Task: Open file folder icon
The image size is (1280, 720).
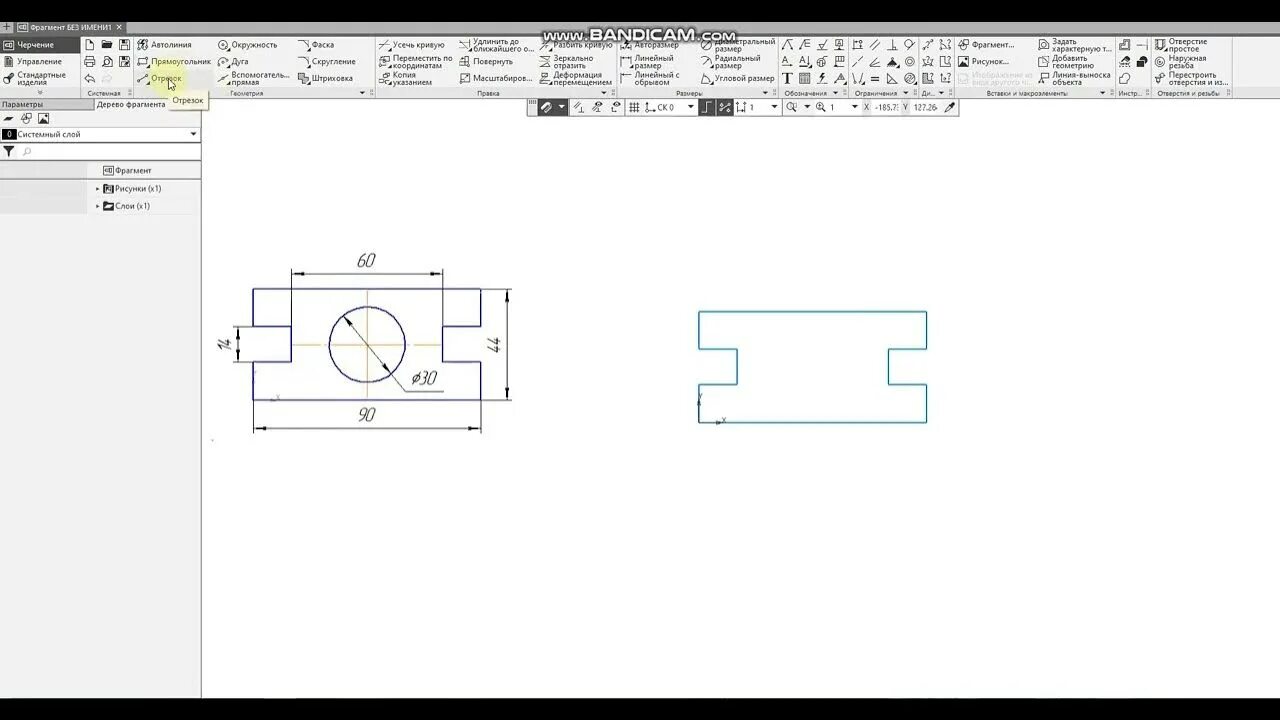Action: click(x=107, y=45)
